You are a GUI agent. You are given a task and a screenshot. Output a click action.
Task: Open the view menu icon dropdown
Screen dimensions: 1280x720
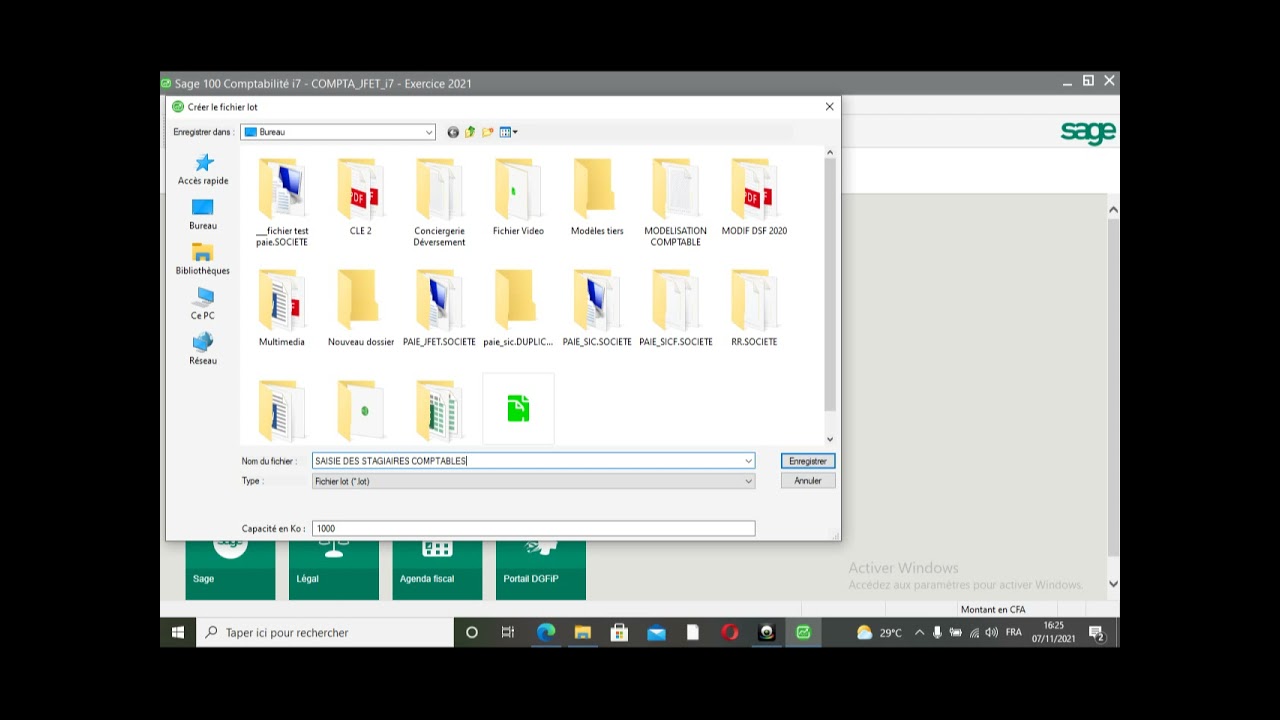click(508, 132)
